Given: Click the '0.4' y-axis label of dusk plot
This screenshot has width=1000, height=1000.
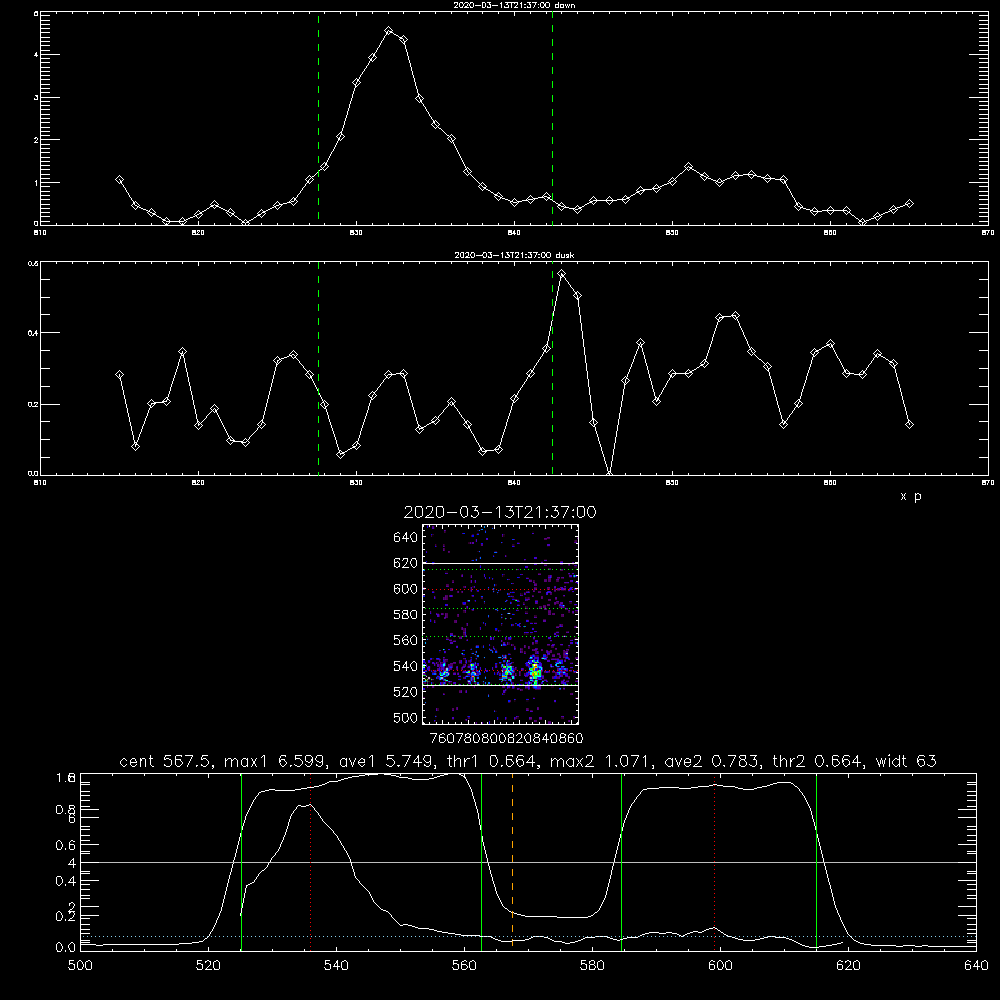Looking at the screenshot, I should (34, 333).
